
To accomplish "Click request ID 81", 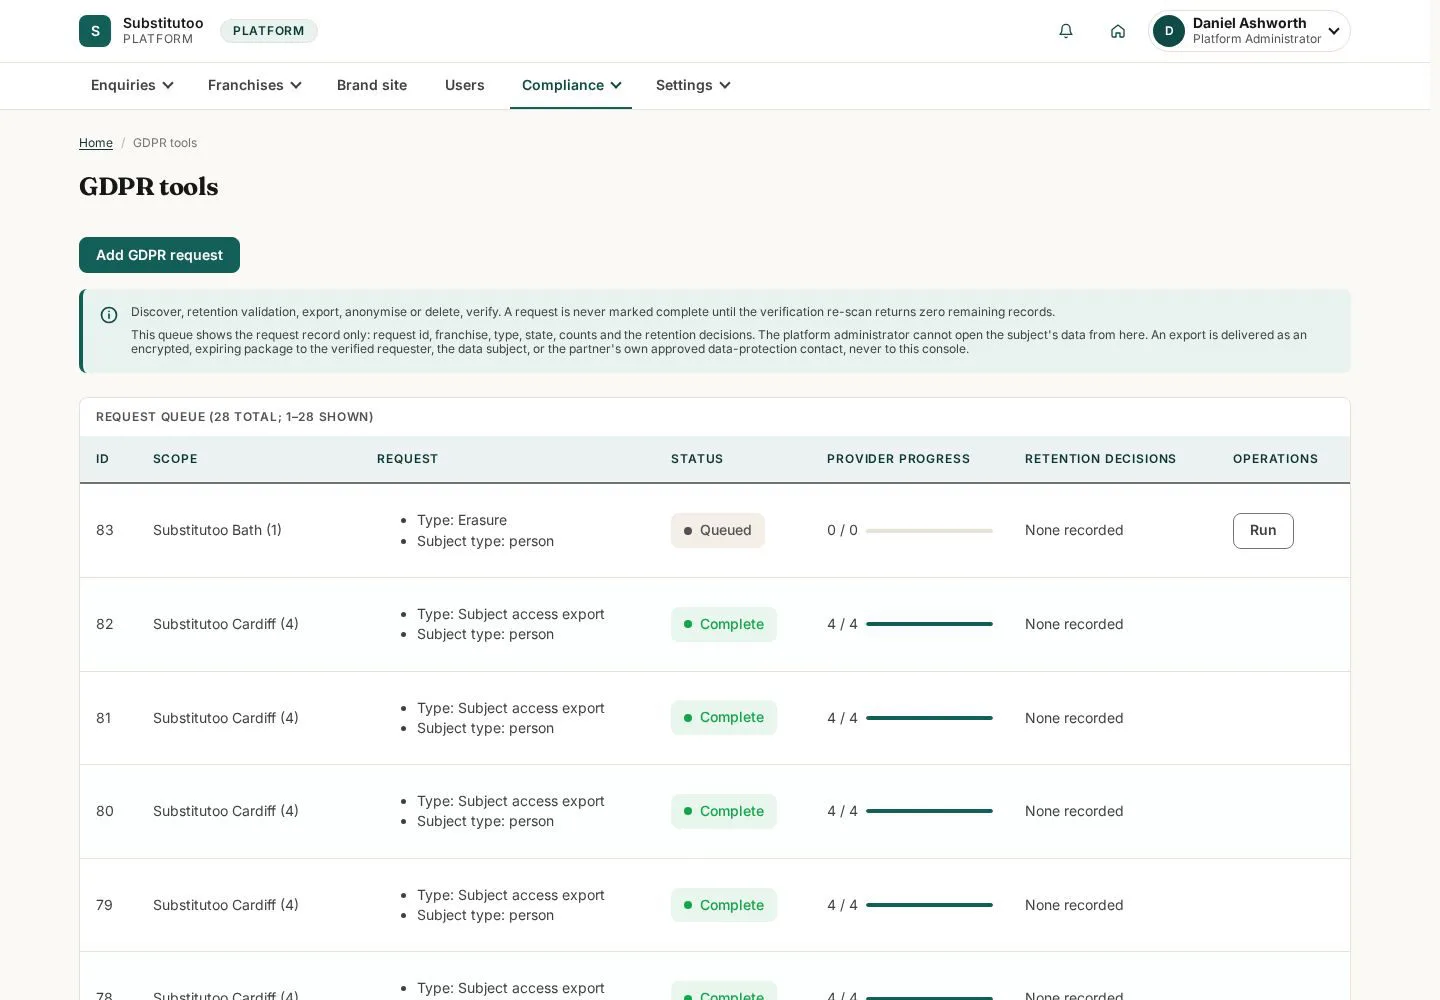I will [104, 718].
